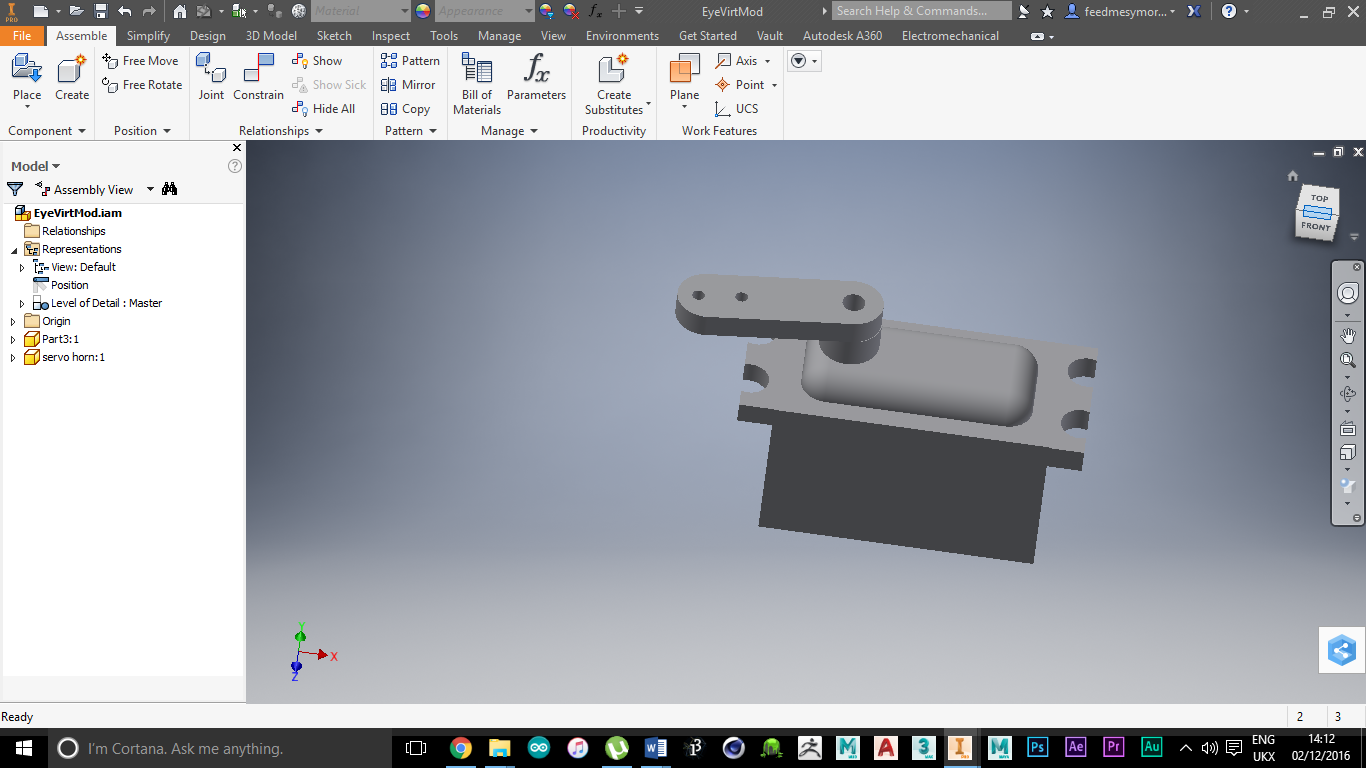Expand the View: Default node
This screenshot has width=1366, height=768.
pos(22,267)
